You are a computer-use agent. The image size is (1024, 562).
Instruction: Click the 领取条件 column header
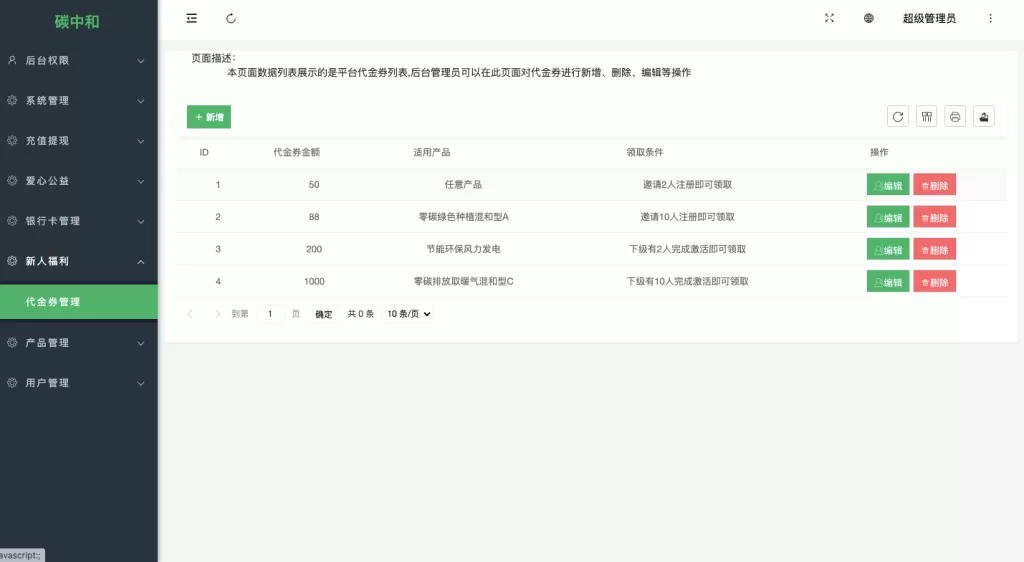click(645, 152)
